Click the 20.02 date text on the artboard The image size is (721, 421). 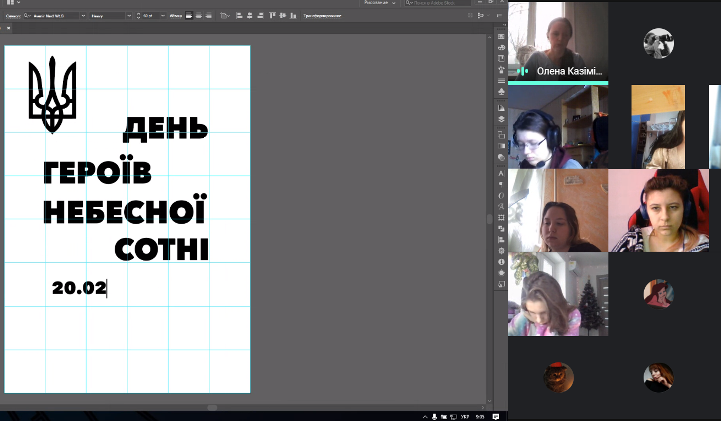tap(79, 288)
